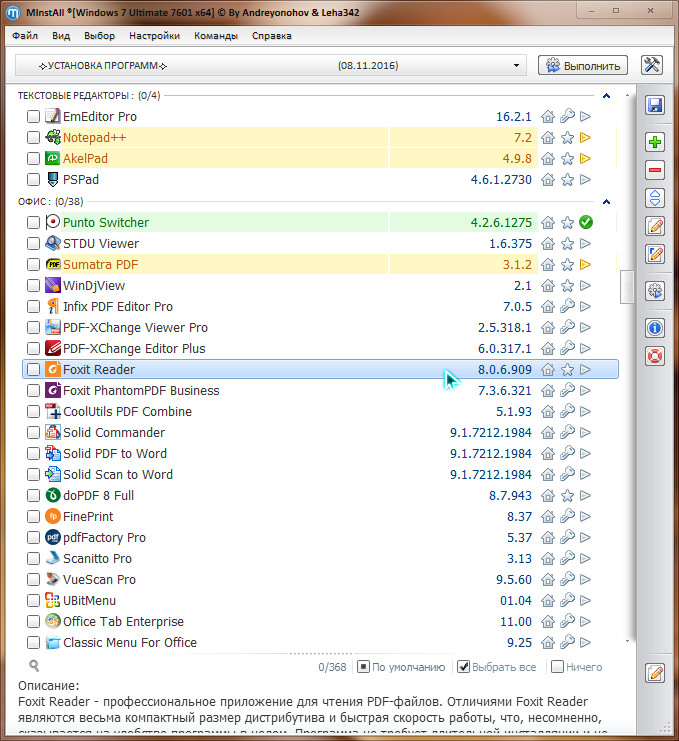679x741 pixels.
Task: Click the star icon in the Foxit Reader row
Action: (567, 370)
